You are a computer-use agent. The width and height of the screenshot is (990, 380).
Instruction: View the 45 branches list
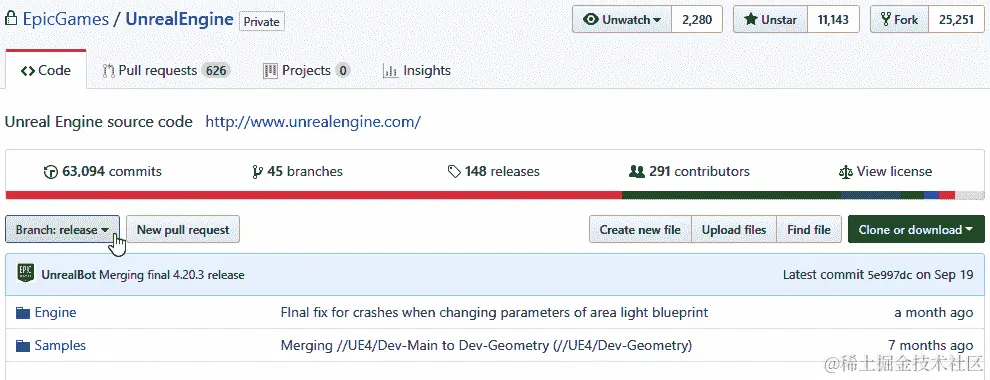pyautogui.click(x=297, y=171)
